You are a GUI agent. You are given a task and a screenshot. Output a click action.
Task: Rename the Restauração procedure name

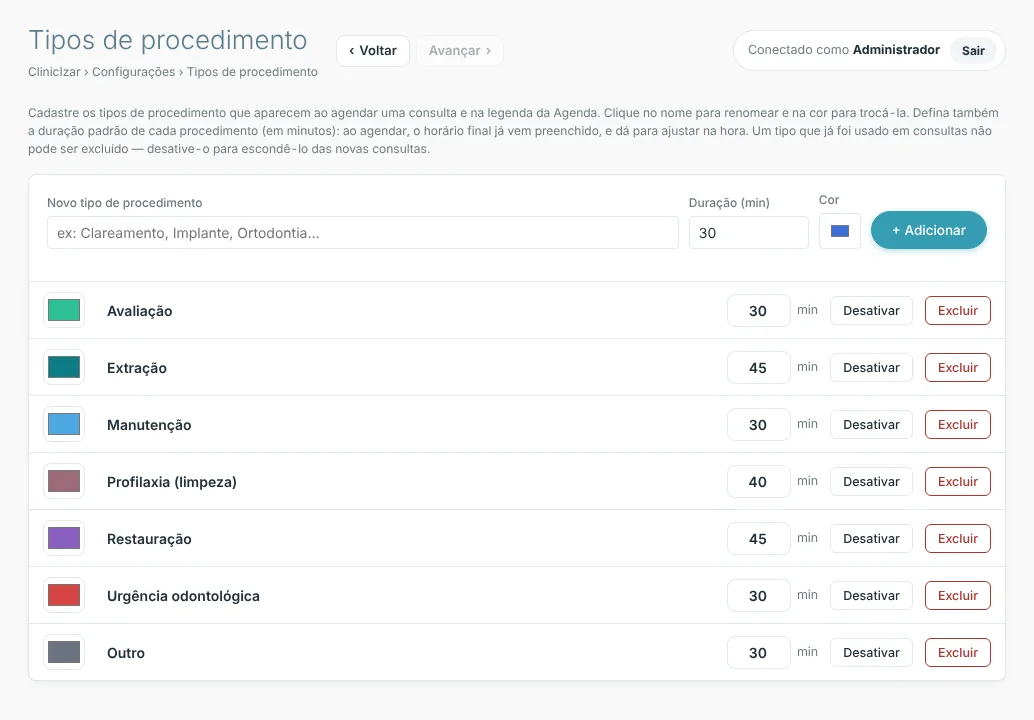(x=149, y=539)
